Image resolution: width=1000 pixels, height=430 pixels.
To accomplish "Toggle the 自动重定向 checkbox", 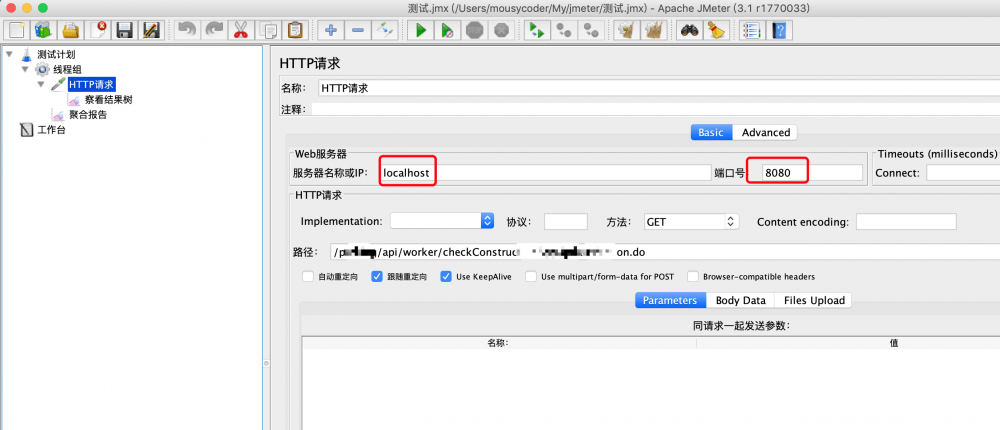I will [x=308, y=277].
